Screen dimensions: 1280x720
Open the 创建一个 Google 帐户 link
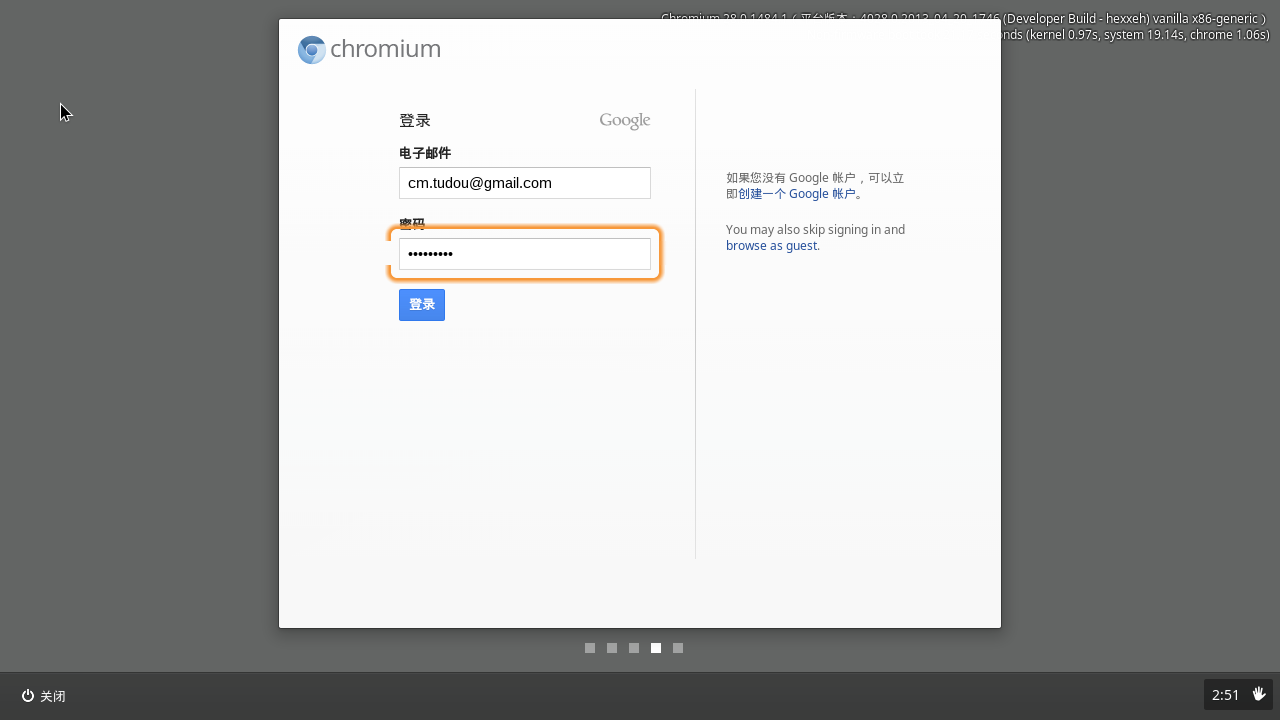click(797, 194)
